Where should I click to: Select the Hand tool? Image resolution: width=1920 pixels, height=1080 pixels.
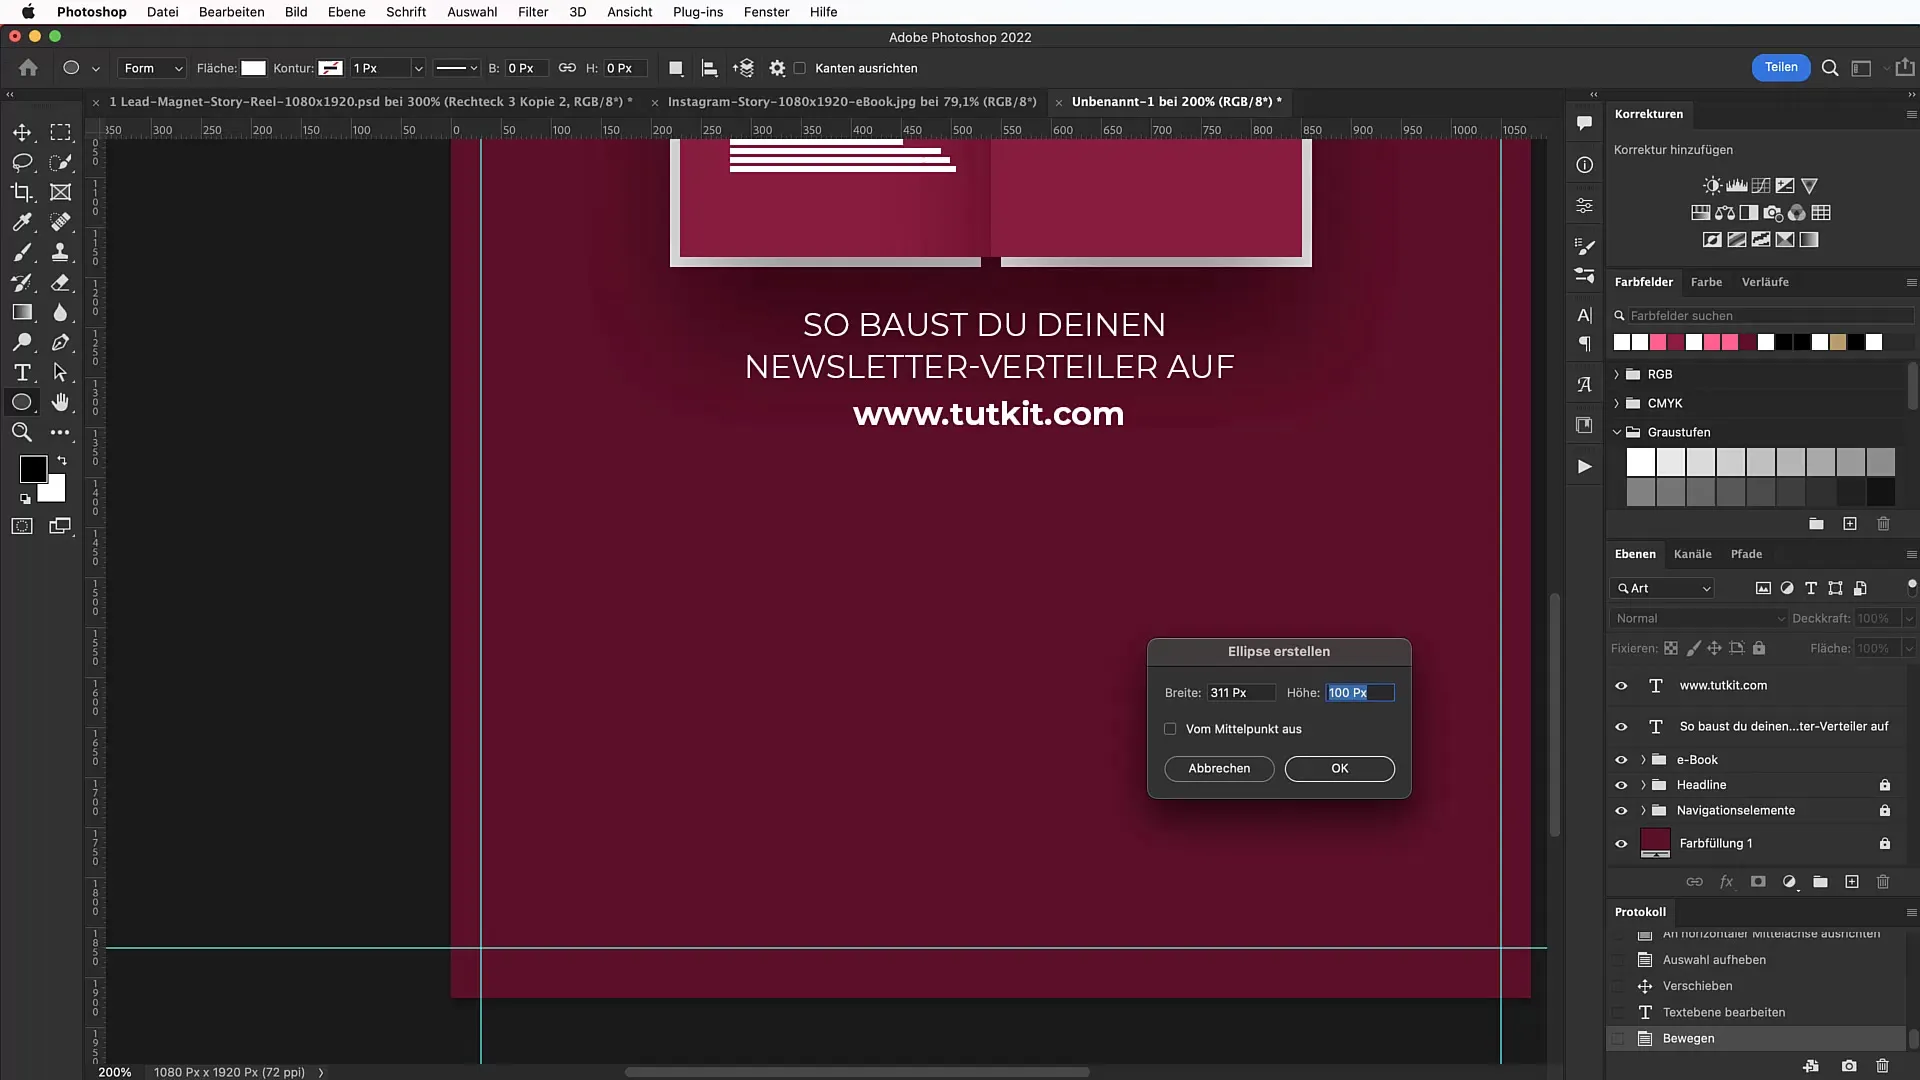61,402
